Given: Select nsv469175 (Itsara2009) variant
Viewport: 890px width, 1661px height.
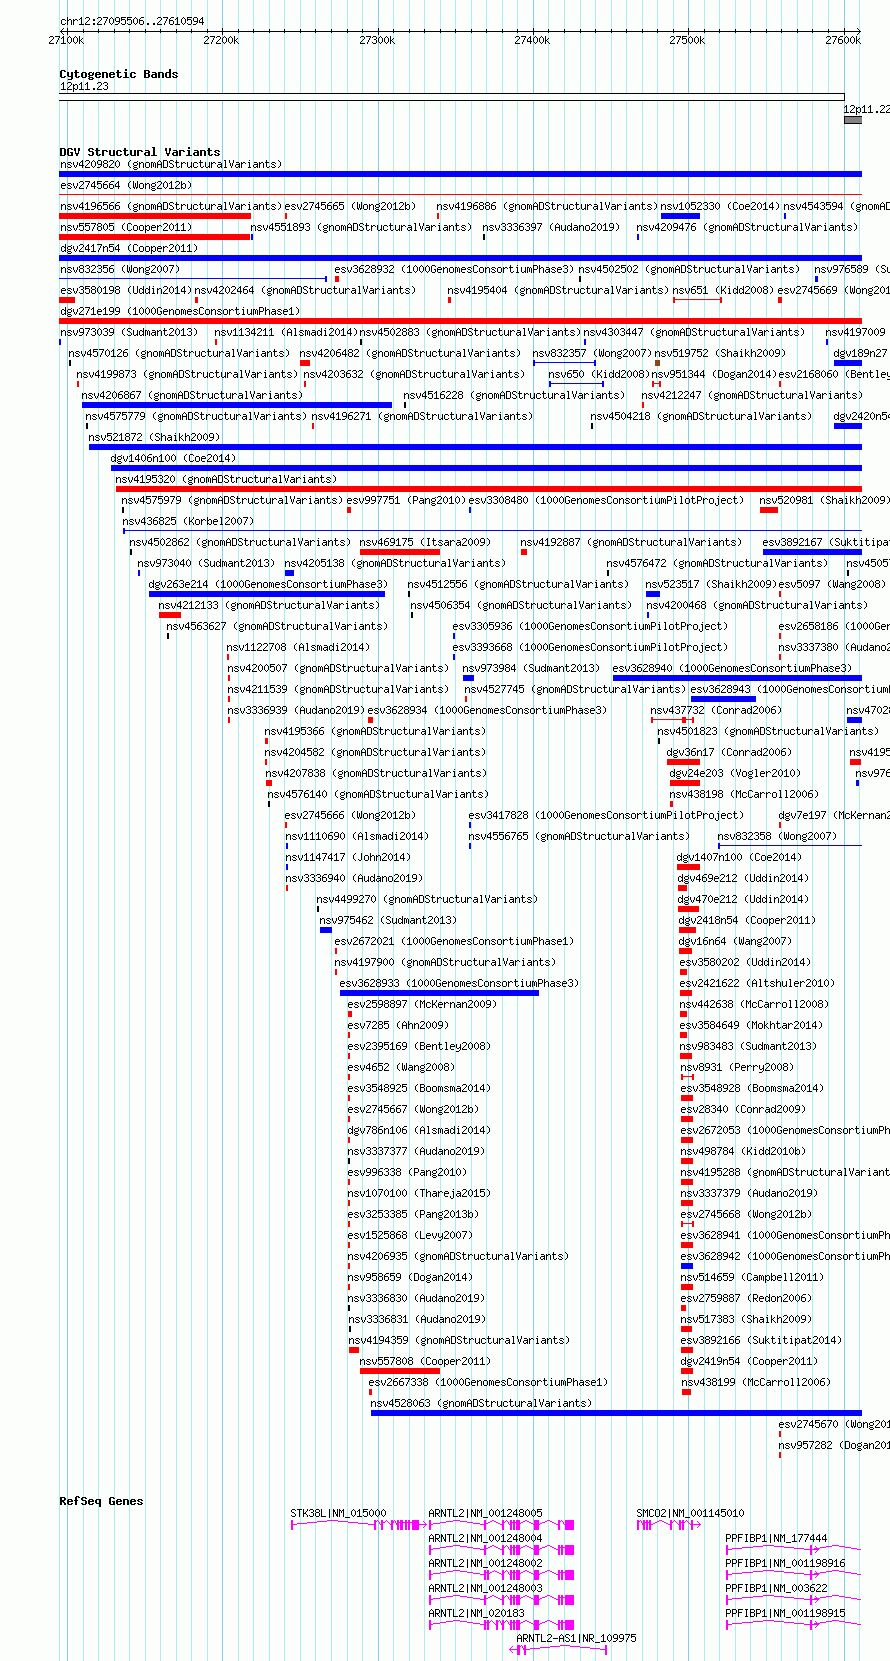Looking at the screenshot, I should [x=425, y=542].
